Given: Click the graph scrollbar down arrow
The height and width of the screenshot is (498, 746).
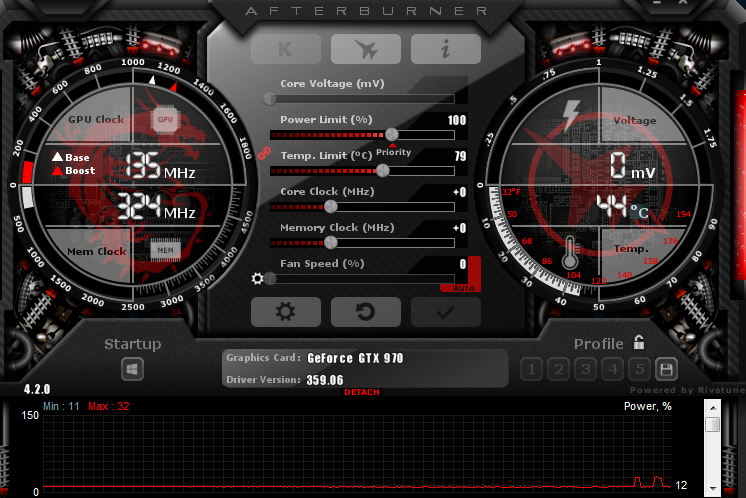Looking at the screenshot, I should (713, 488).
